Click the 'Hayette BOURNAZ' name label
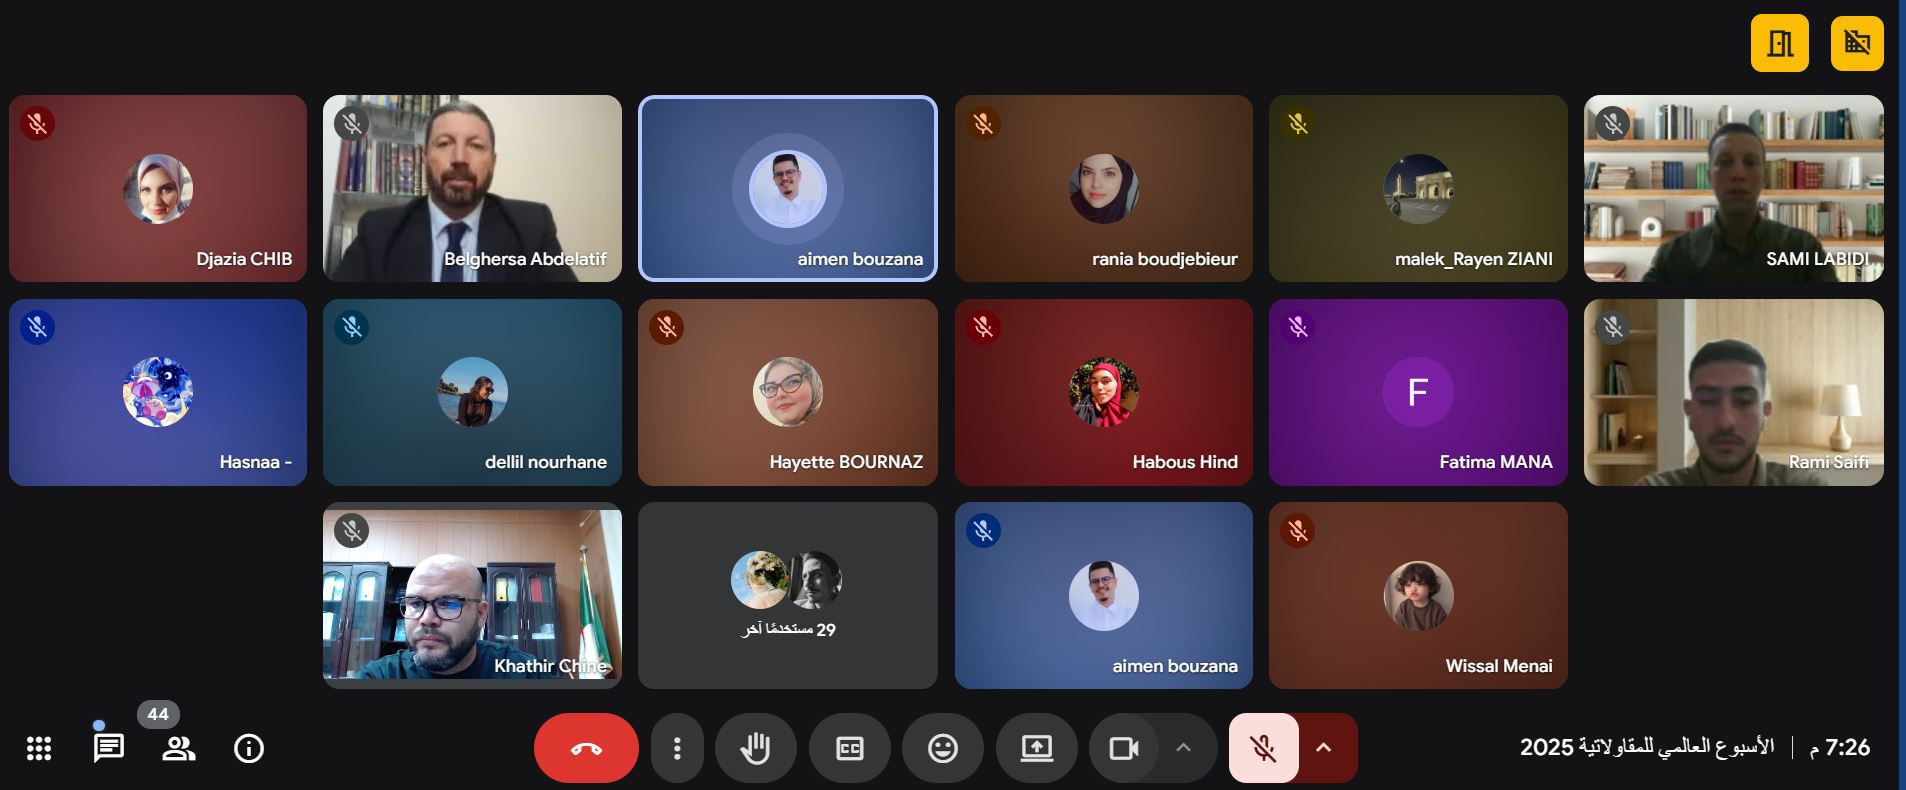 click(846, 462)
